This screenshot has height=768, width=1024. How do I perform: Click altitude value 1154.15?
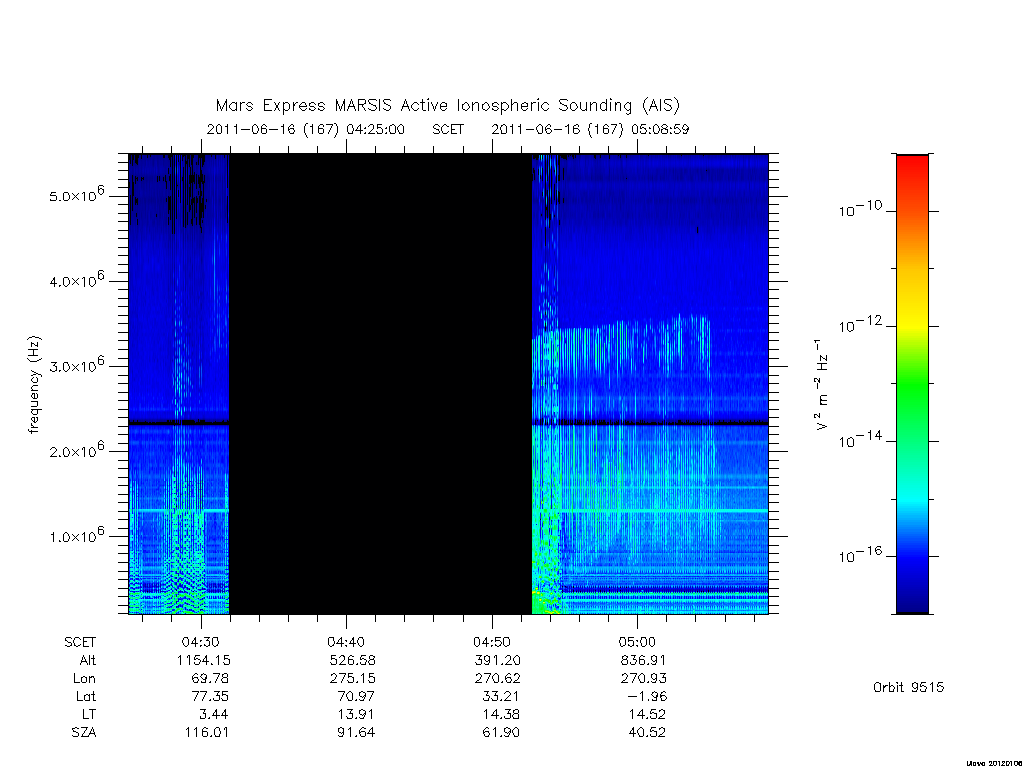tap(203, 660)
